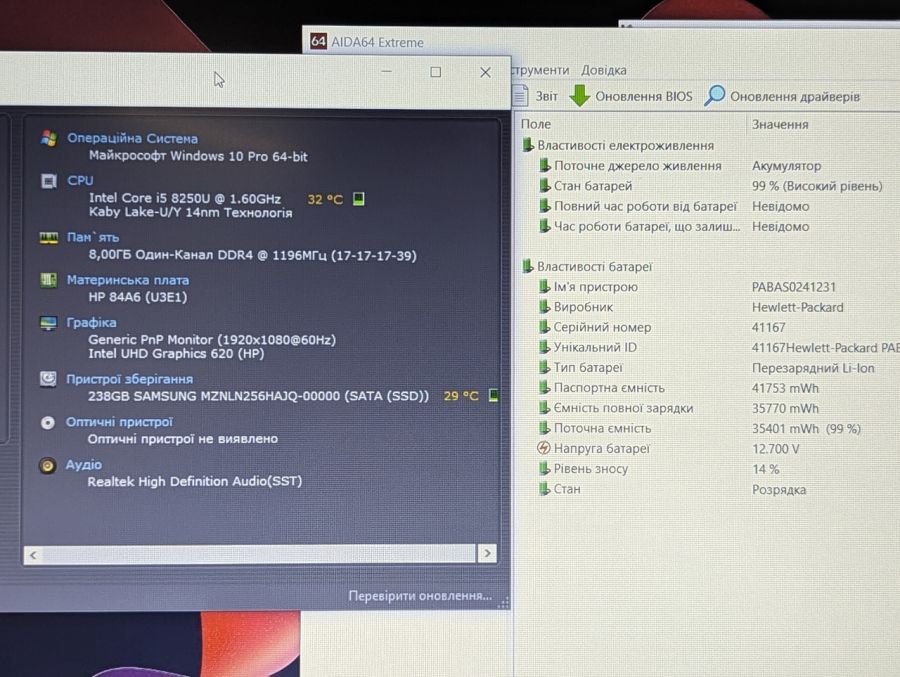Viewport: 900px width, 677px height.
Task: Click the icon beside the Стан row
Action: pyautogui.click(x=544, y=489)
